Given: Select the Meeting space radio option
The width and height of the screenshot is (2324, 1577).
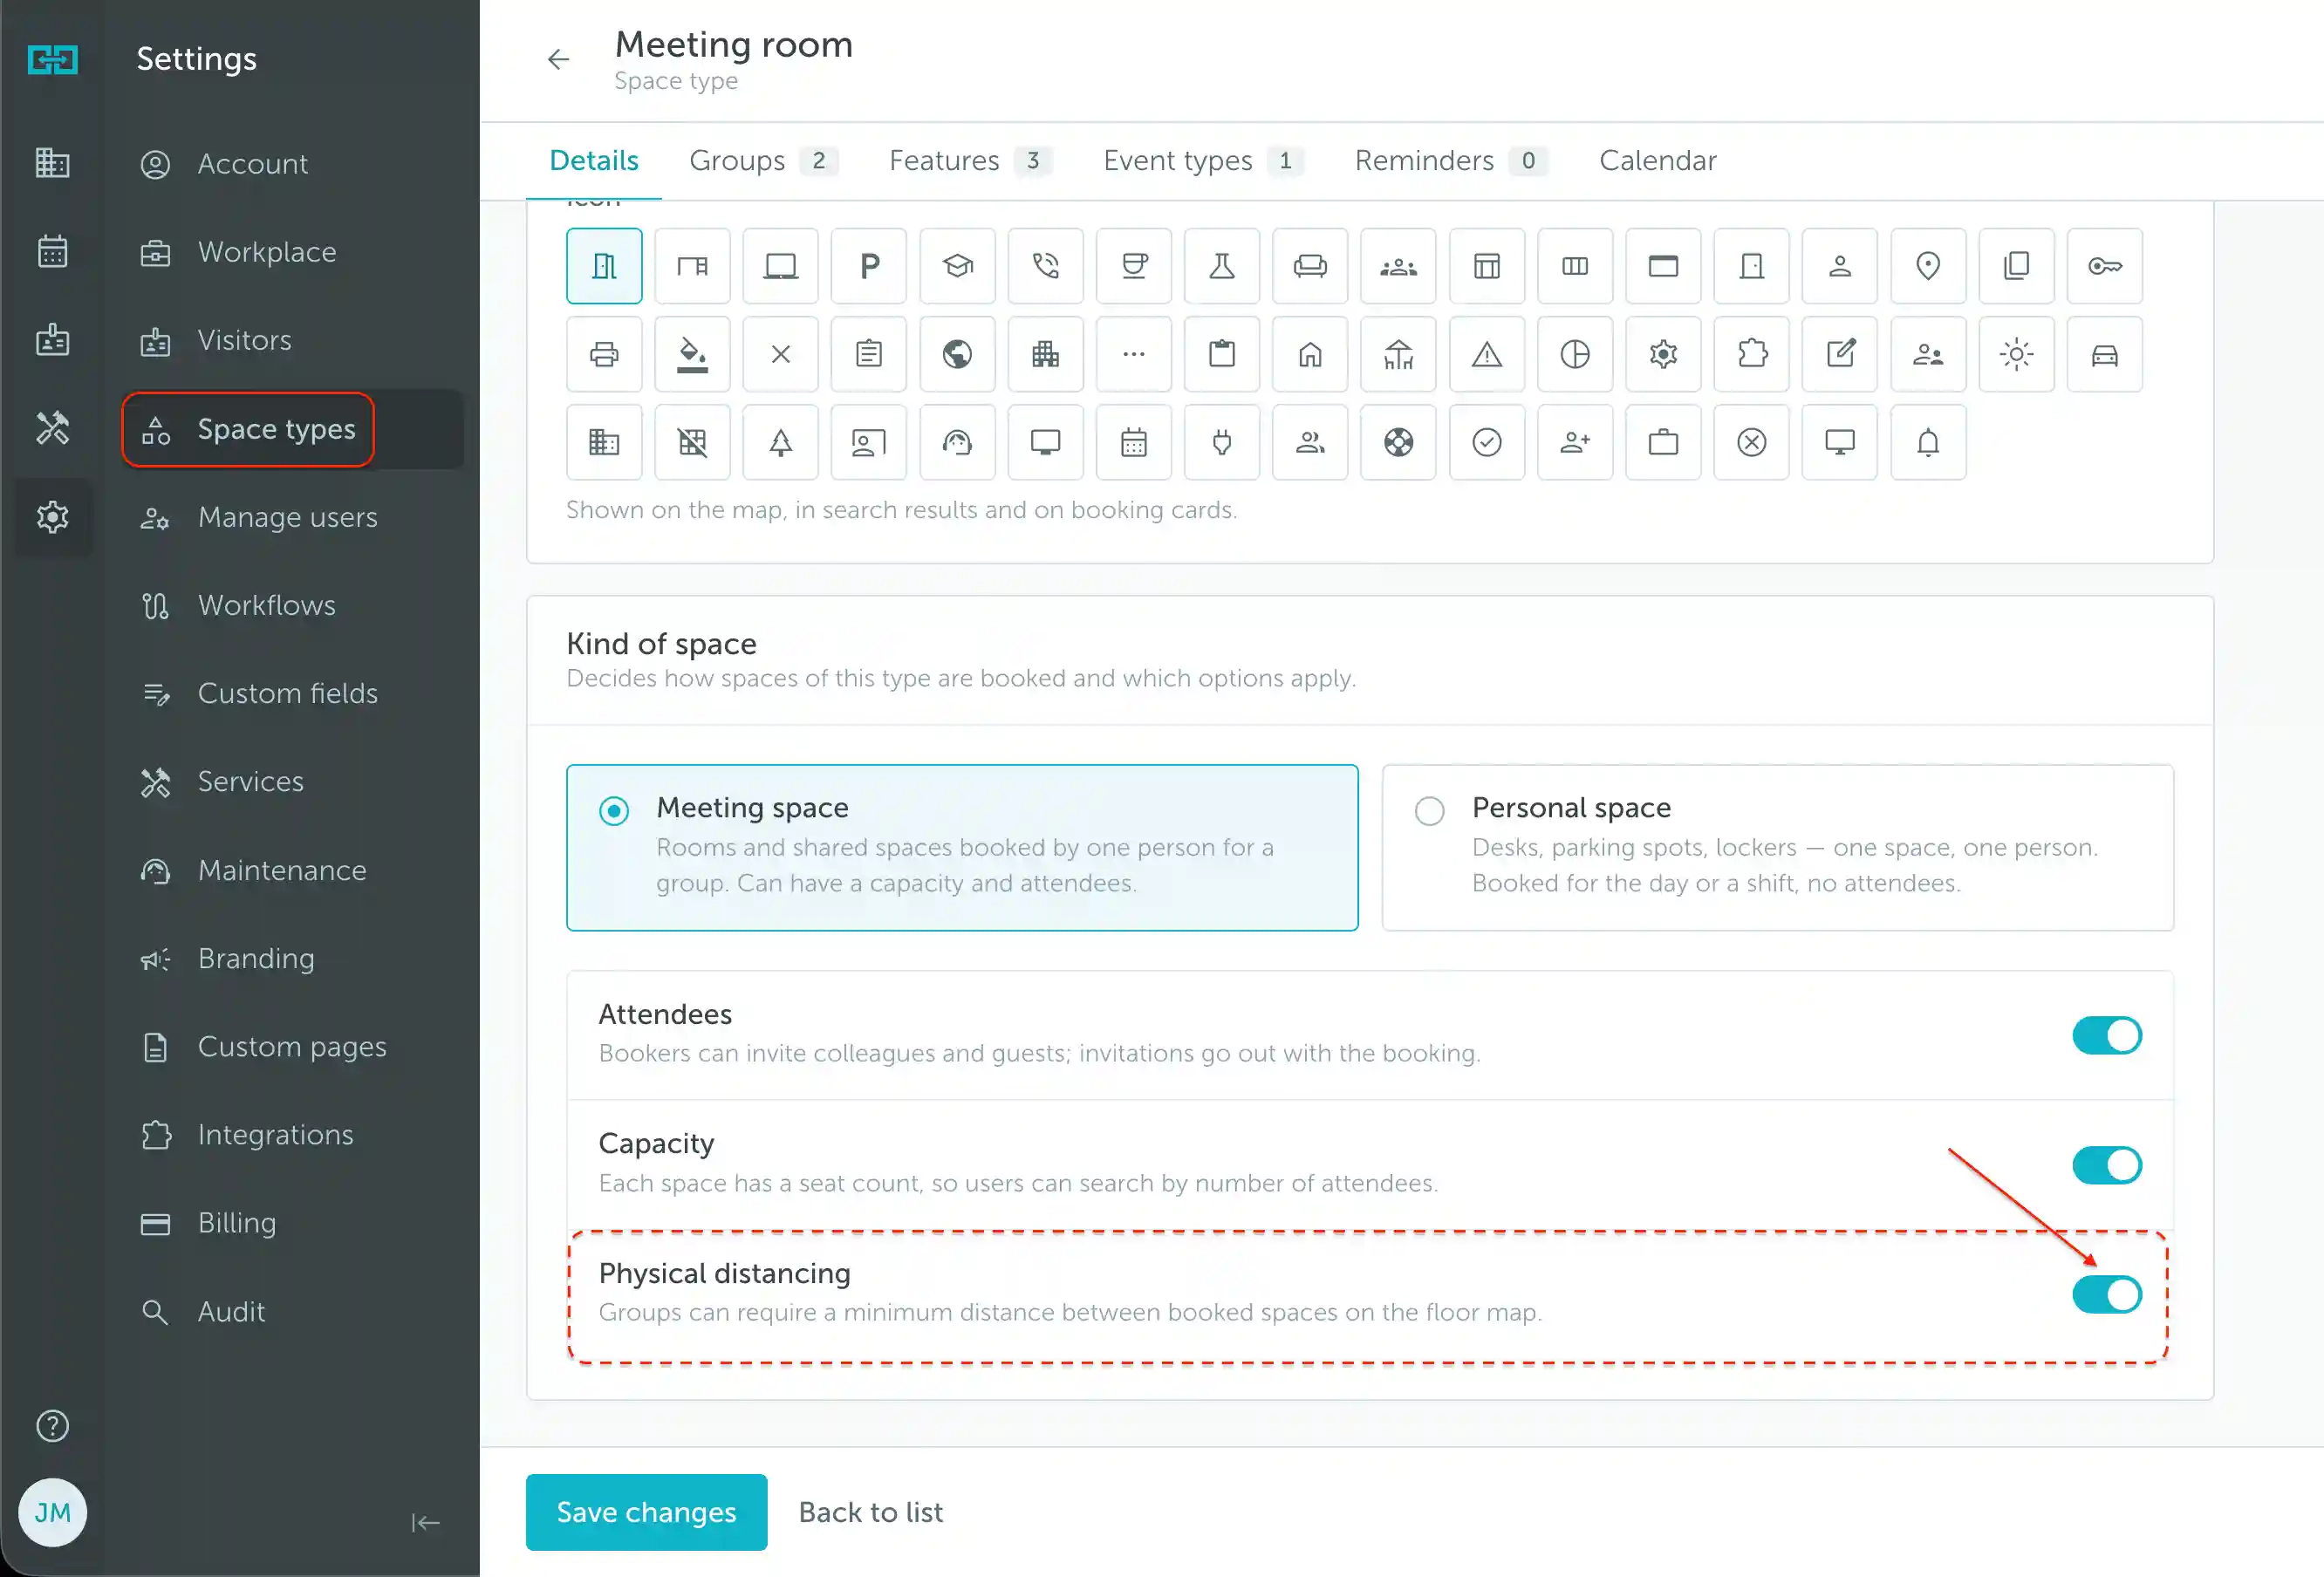Looking at the screenshot, I should (x=961, y=847).
